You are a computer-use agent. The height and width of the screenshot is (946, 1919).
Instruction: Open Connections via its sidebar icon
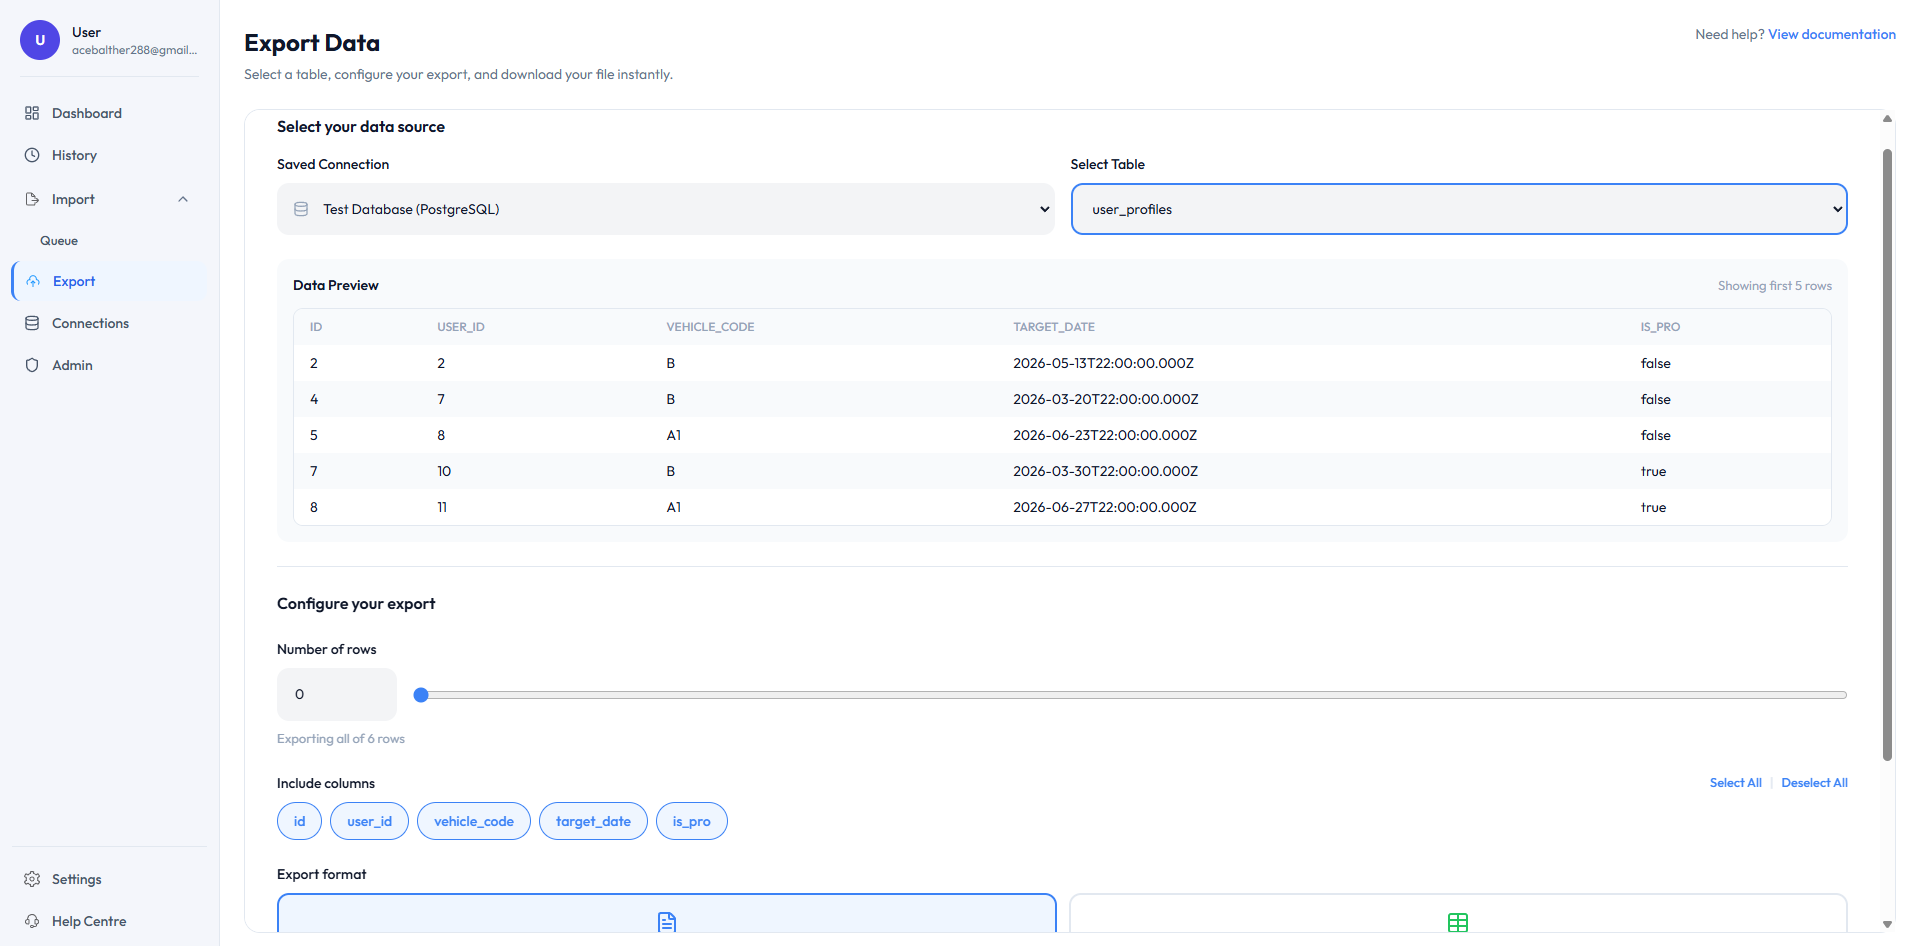[x=33, y=323]
